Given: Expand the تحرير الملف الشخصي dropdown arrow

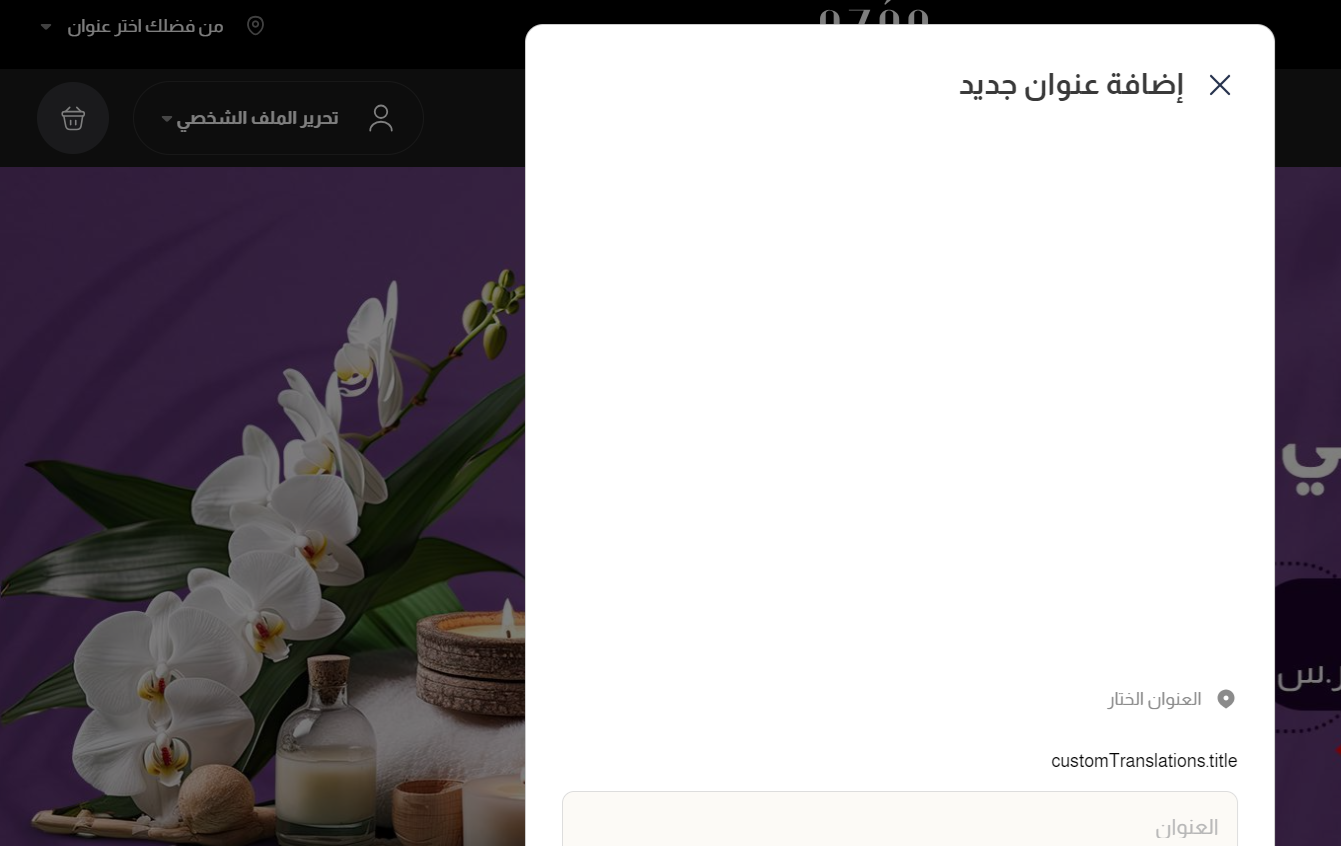Looking at the screenshot, I should point(166,119).
